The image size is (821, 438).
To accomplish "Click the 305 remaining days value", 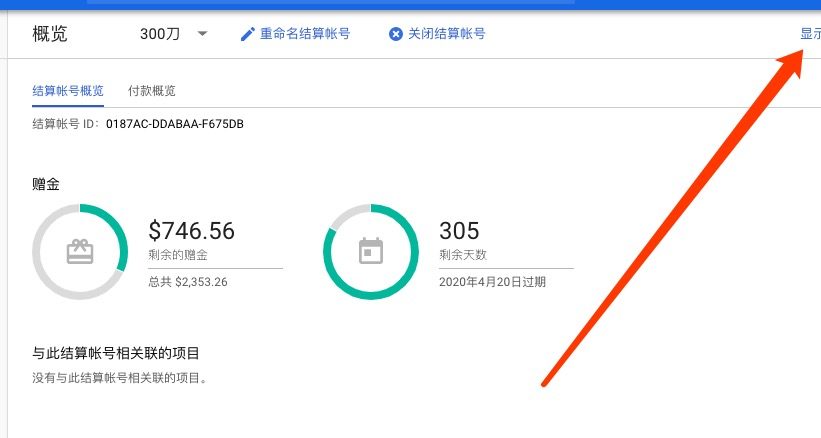I will click(459, 231).
